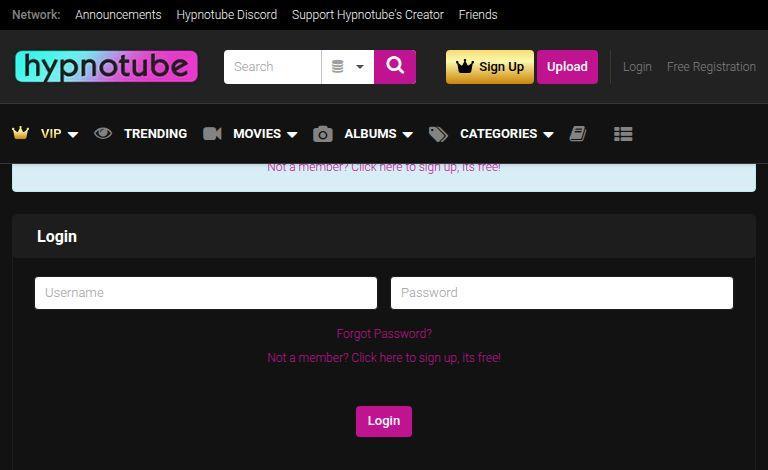Click the eye icon beside Trending

tap(103, 133)
